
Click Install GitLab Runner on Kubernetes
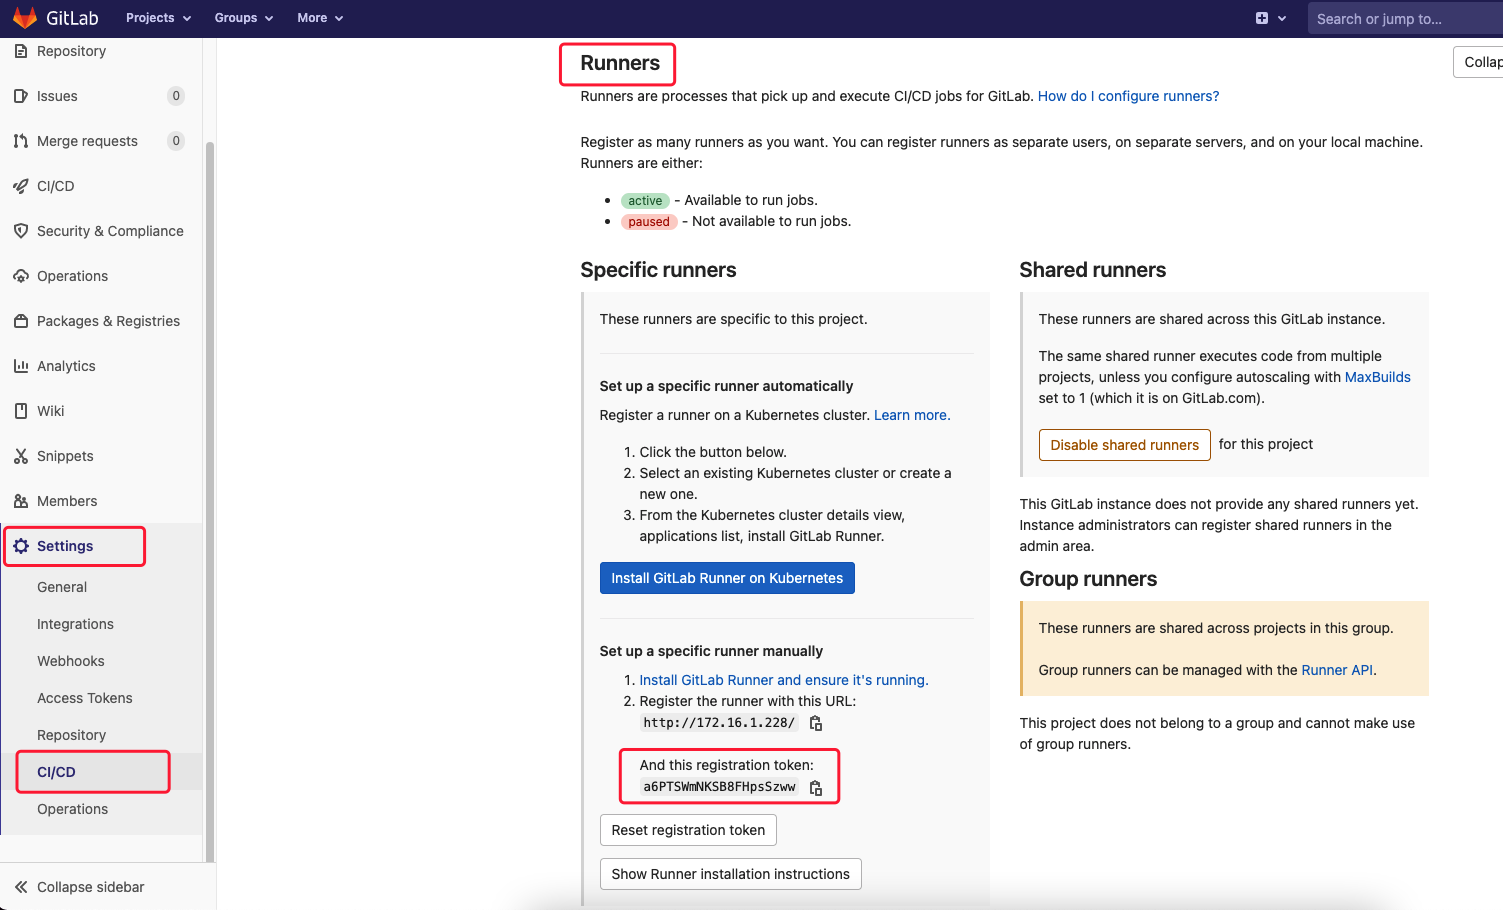727,578
